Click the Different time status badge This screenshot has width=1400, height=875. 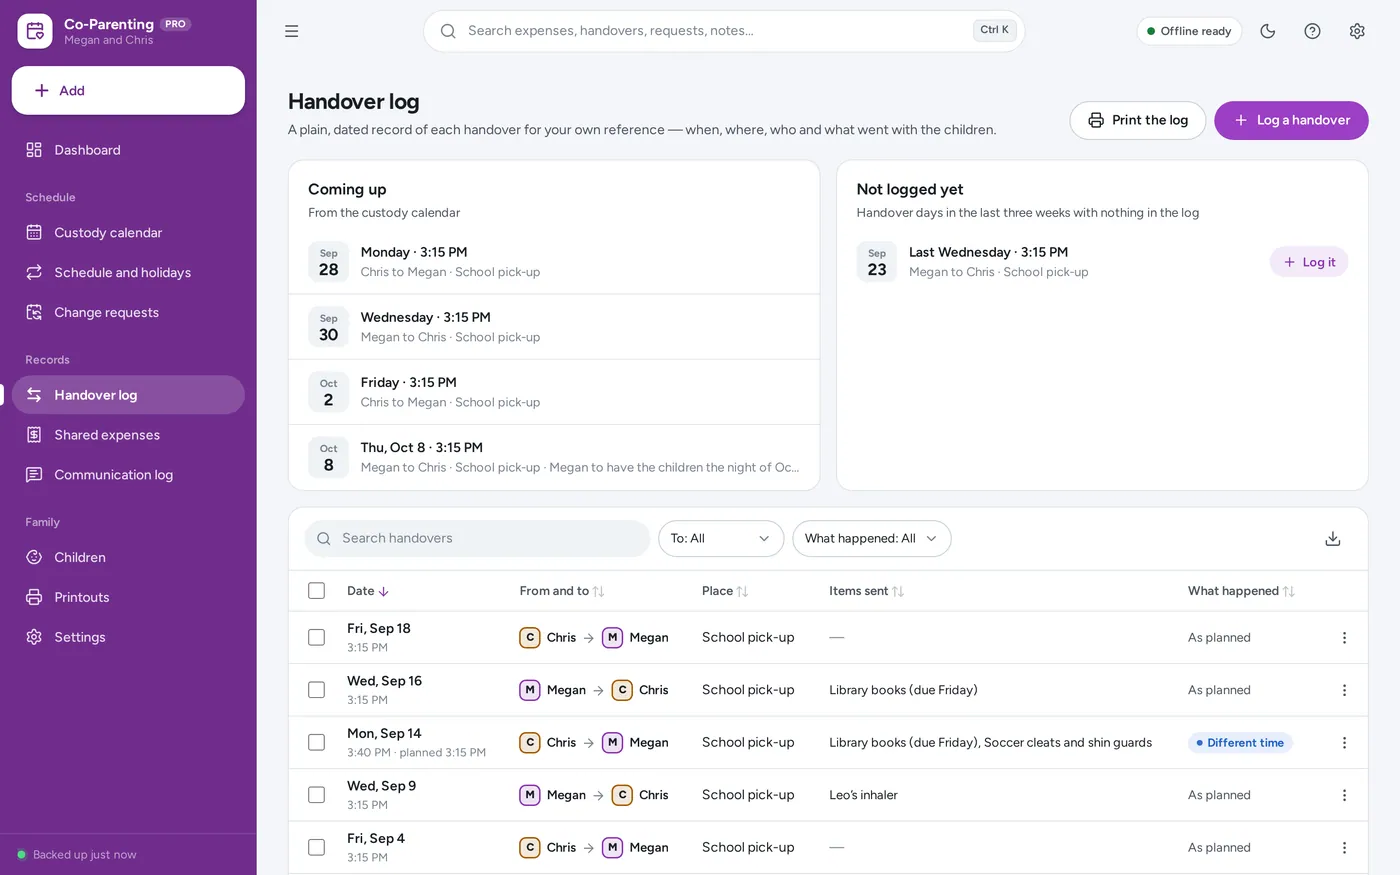click(x=1240, y=743)
